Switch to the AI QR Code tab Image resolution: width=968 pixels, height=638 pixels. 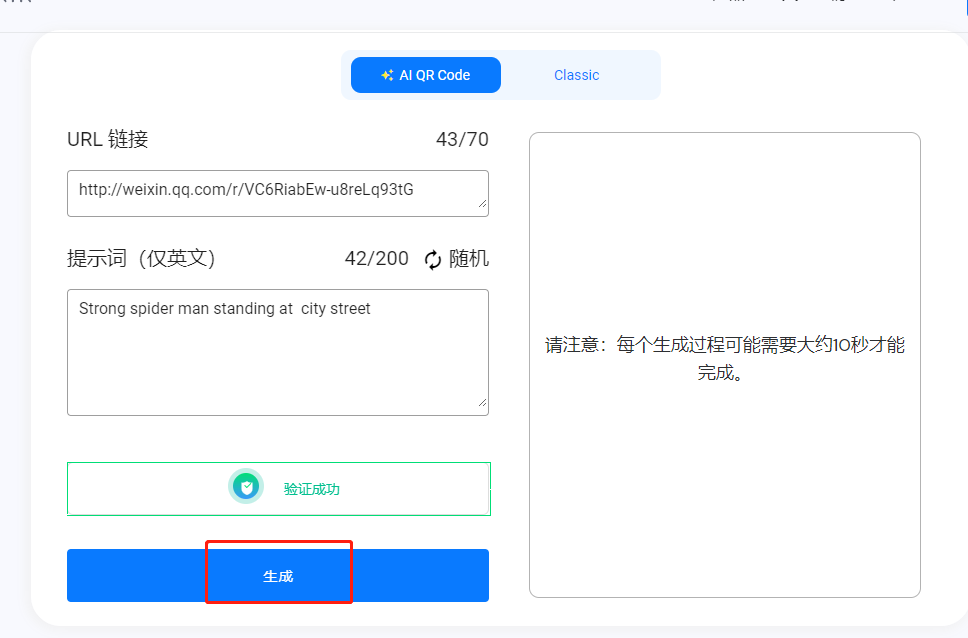(x=425, y=75)
